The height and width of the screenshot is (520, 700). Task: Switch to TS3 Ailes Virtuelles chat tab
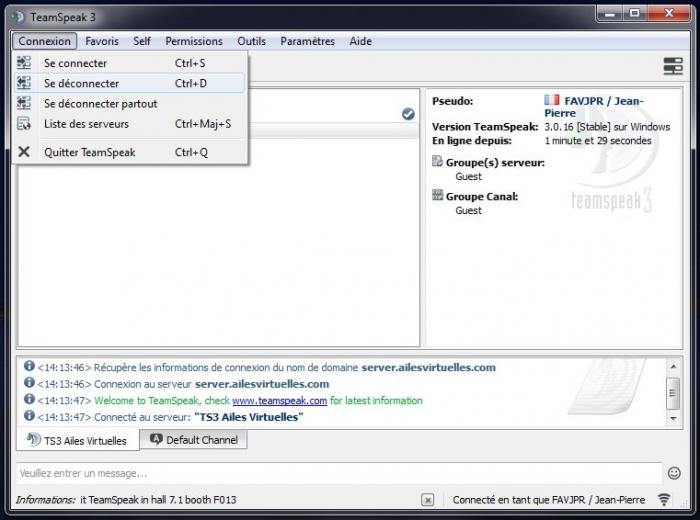[78, 440]
